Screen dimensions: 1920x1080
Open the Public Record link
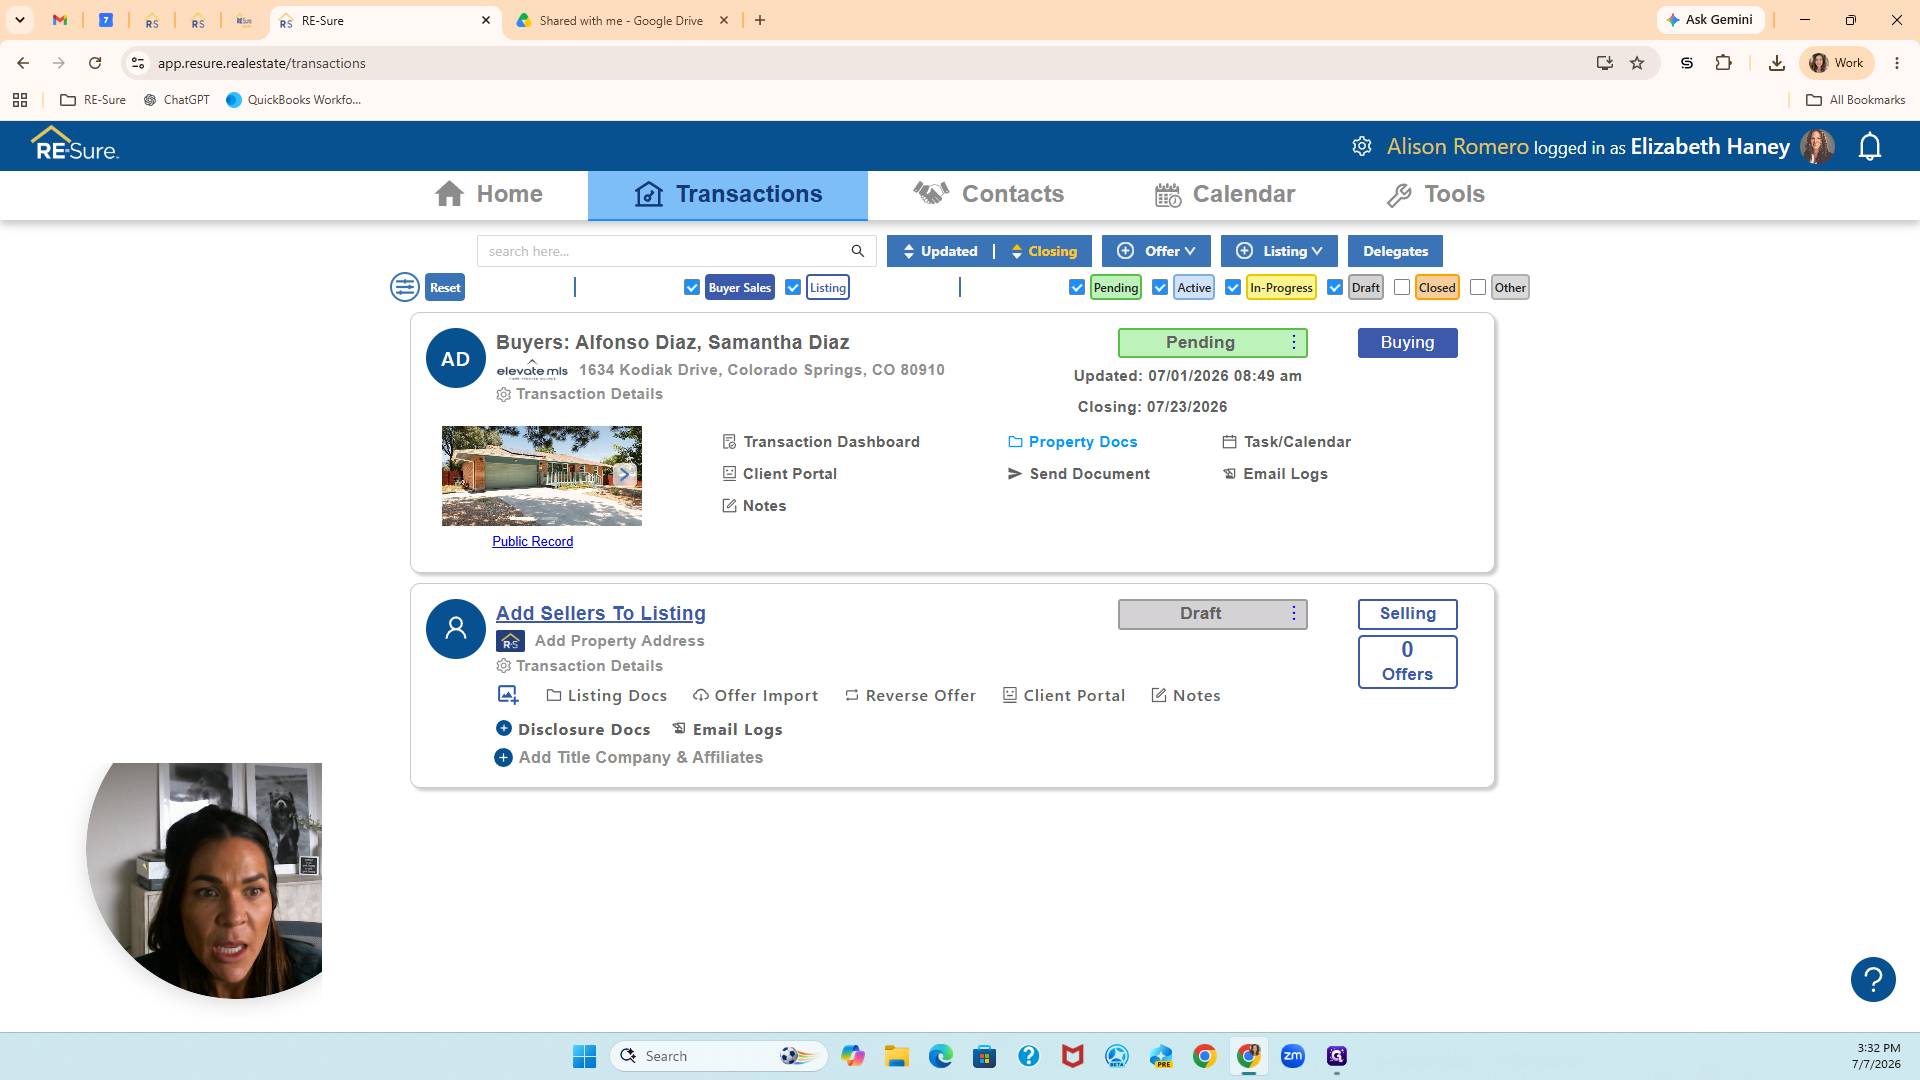tap(532, 541)
